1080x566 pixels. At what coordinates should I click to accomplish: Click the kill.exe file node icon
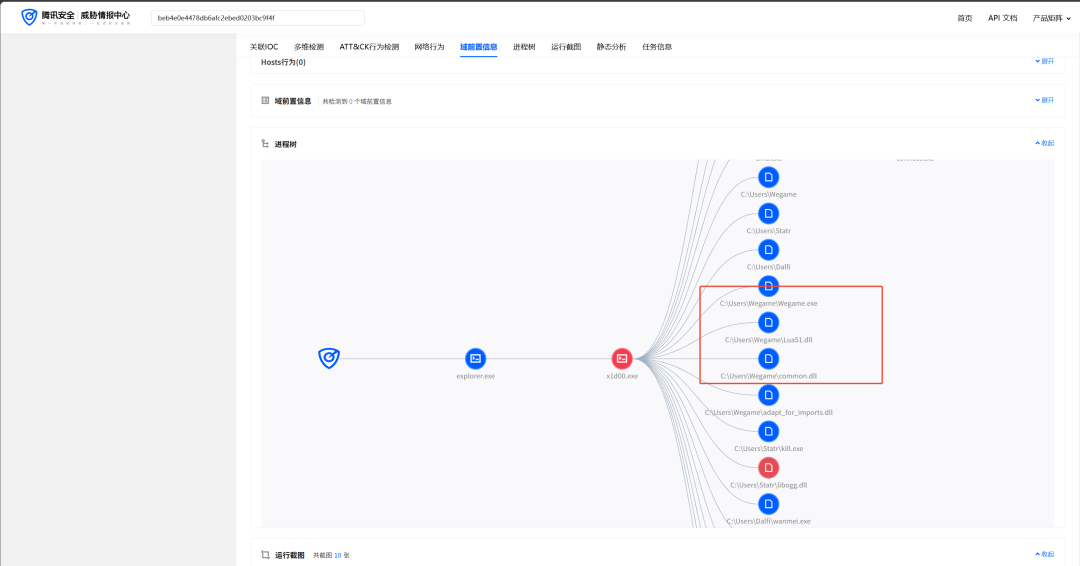(x=769, y=432)
